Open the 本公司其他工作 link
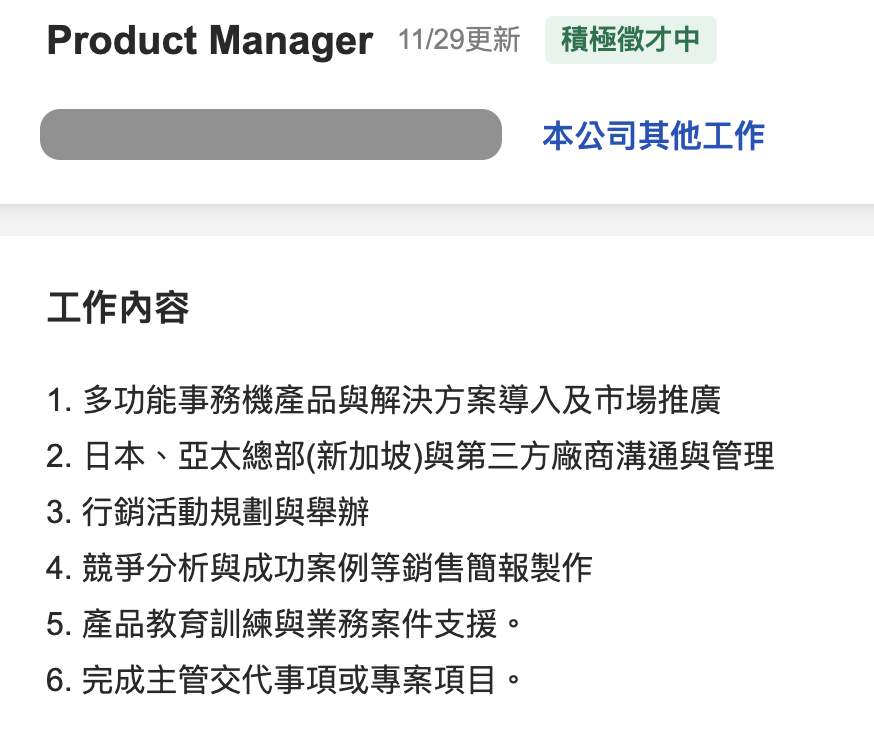The image size is (874, 736). pyautogui.click(x=653, y=135)
